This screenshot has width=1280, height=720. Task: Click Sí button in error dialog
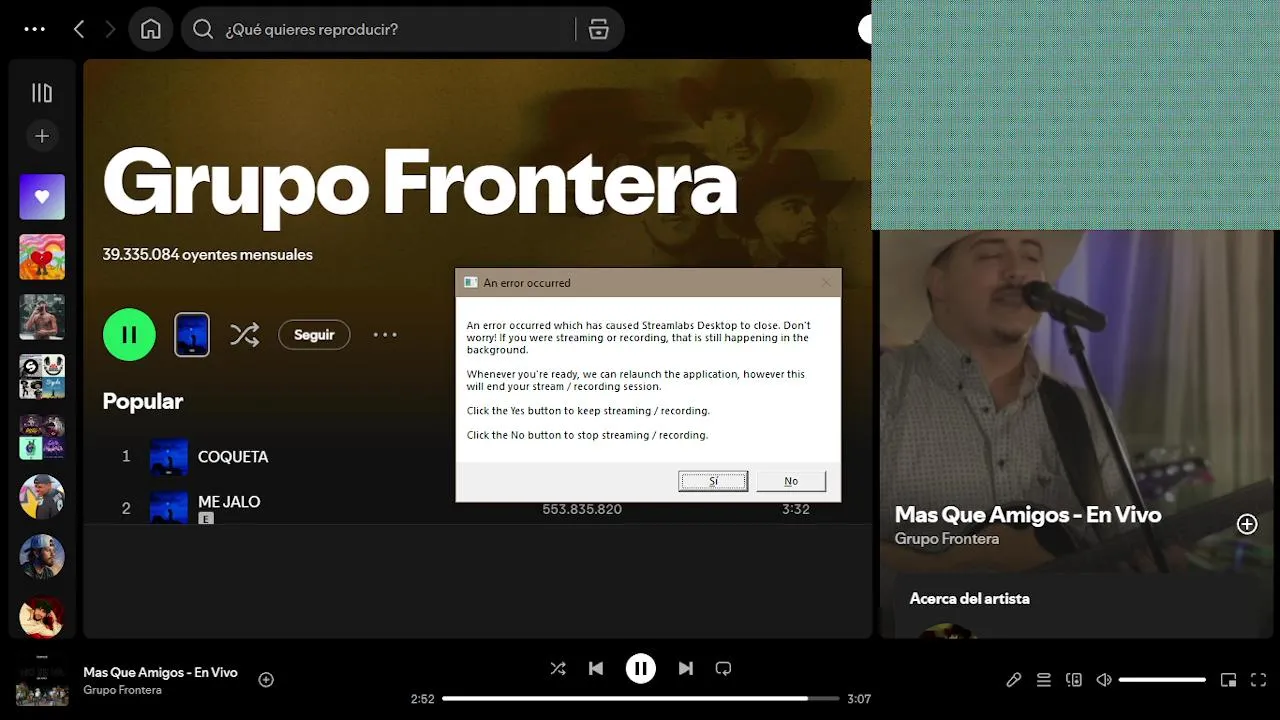click(713, 481)
